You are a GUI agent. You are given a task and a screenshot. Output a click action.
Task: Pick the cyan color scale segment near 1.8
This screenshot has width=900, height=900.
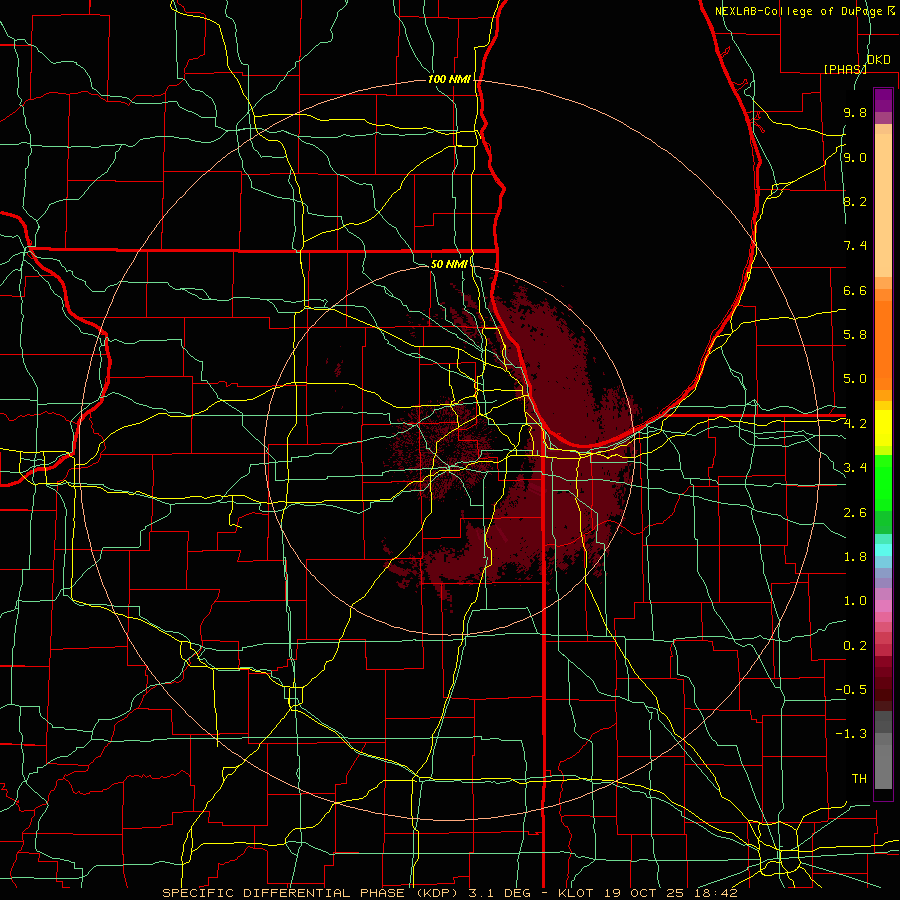[883, 550]
